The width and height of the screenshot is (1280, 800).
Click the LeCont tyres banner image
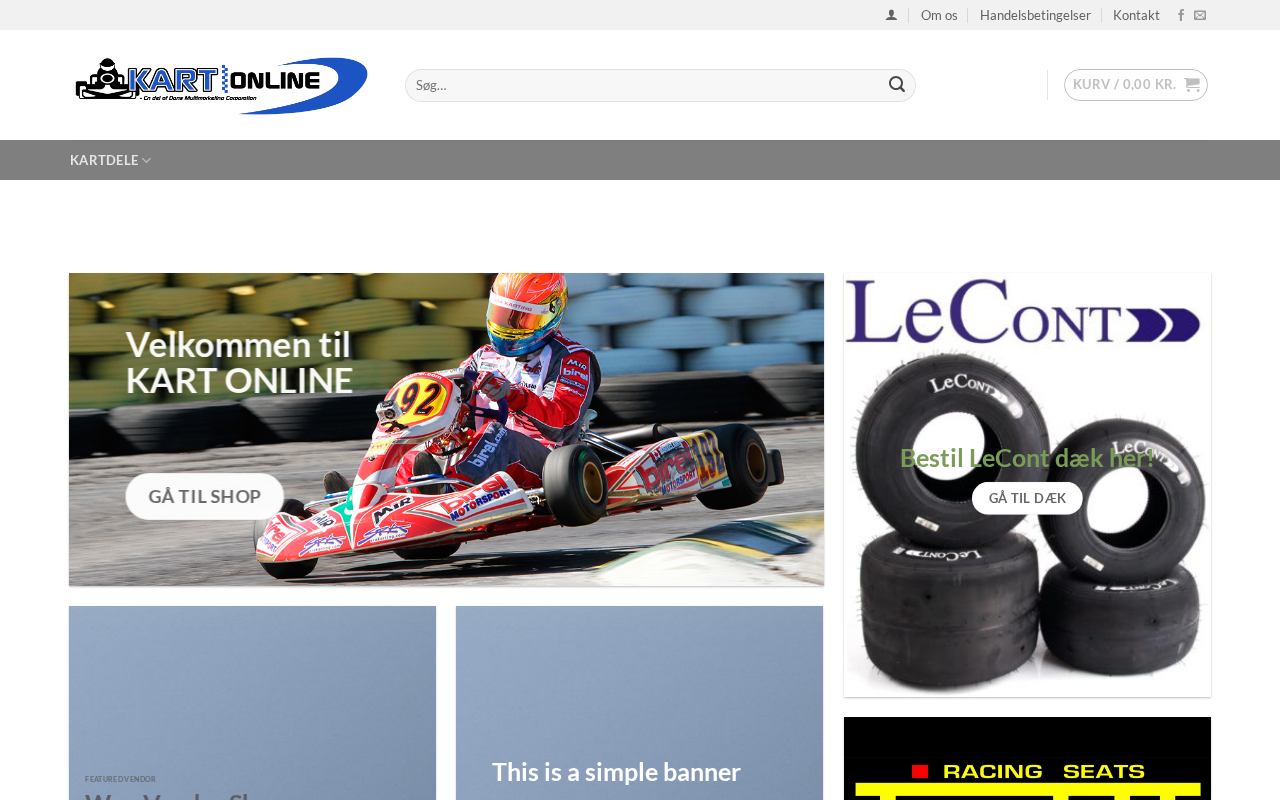(x=1027, y=485)
